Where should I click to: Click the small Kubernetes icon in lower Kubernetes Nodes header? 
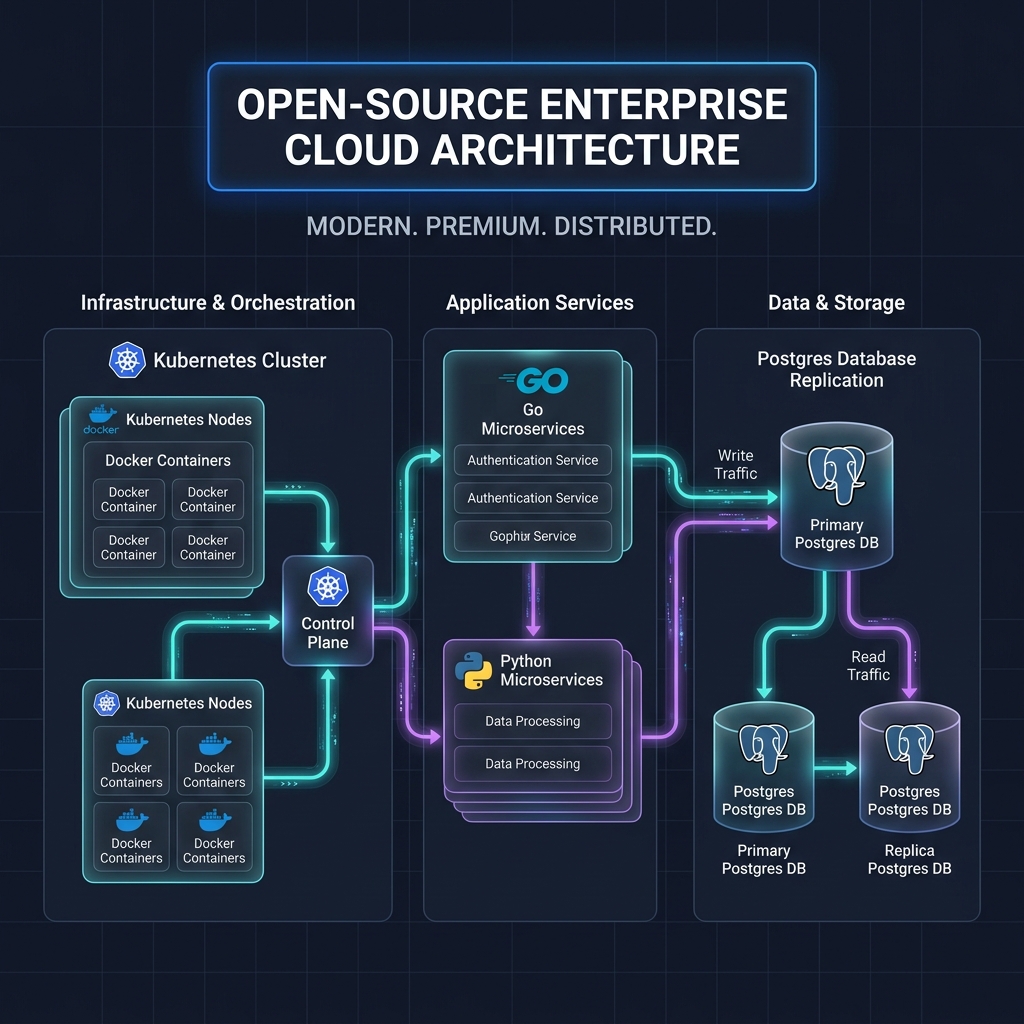pyautogui.click(x=106, y=703)
